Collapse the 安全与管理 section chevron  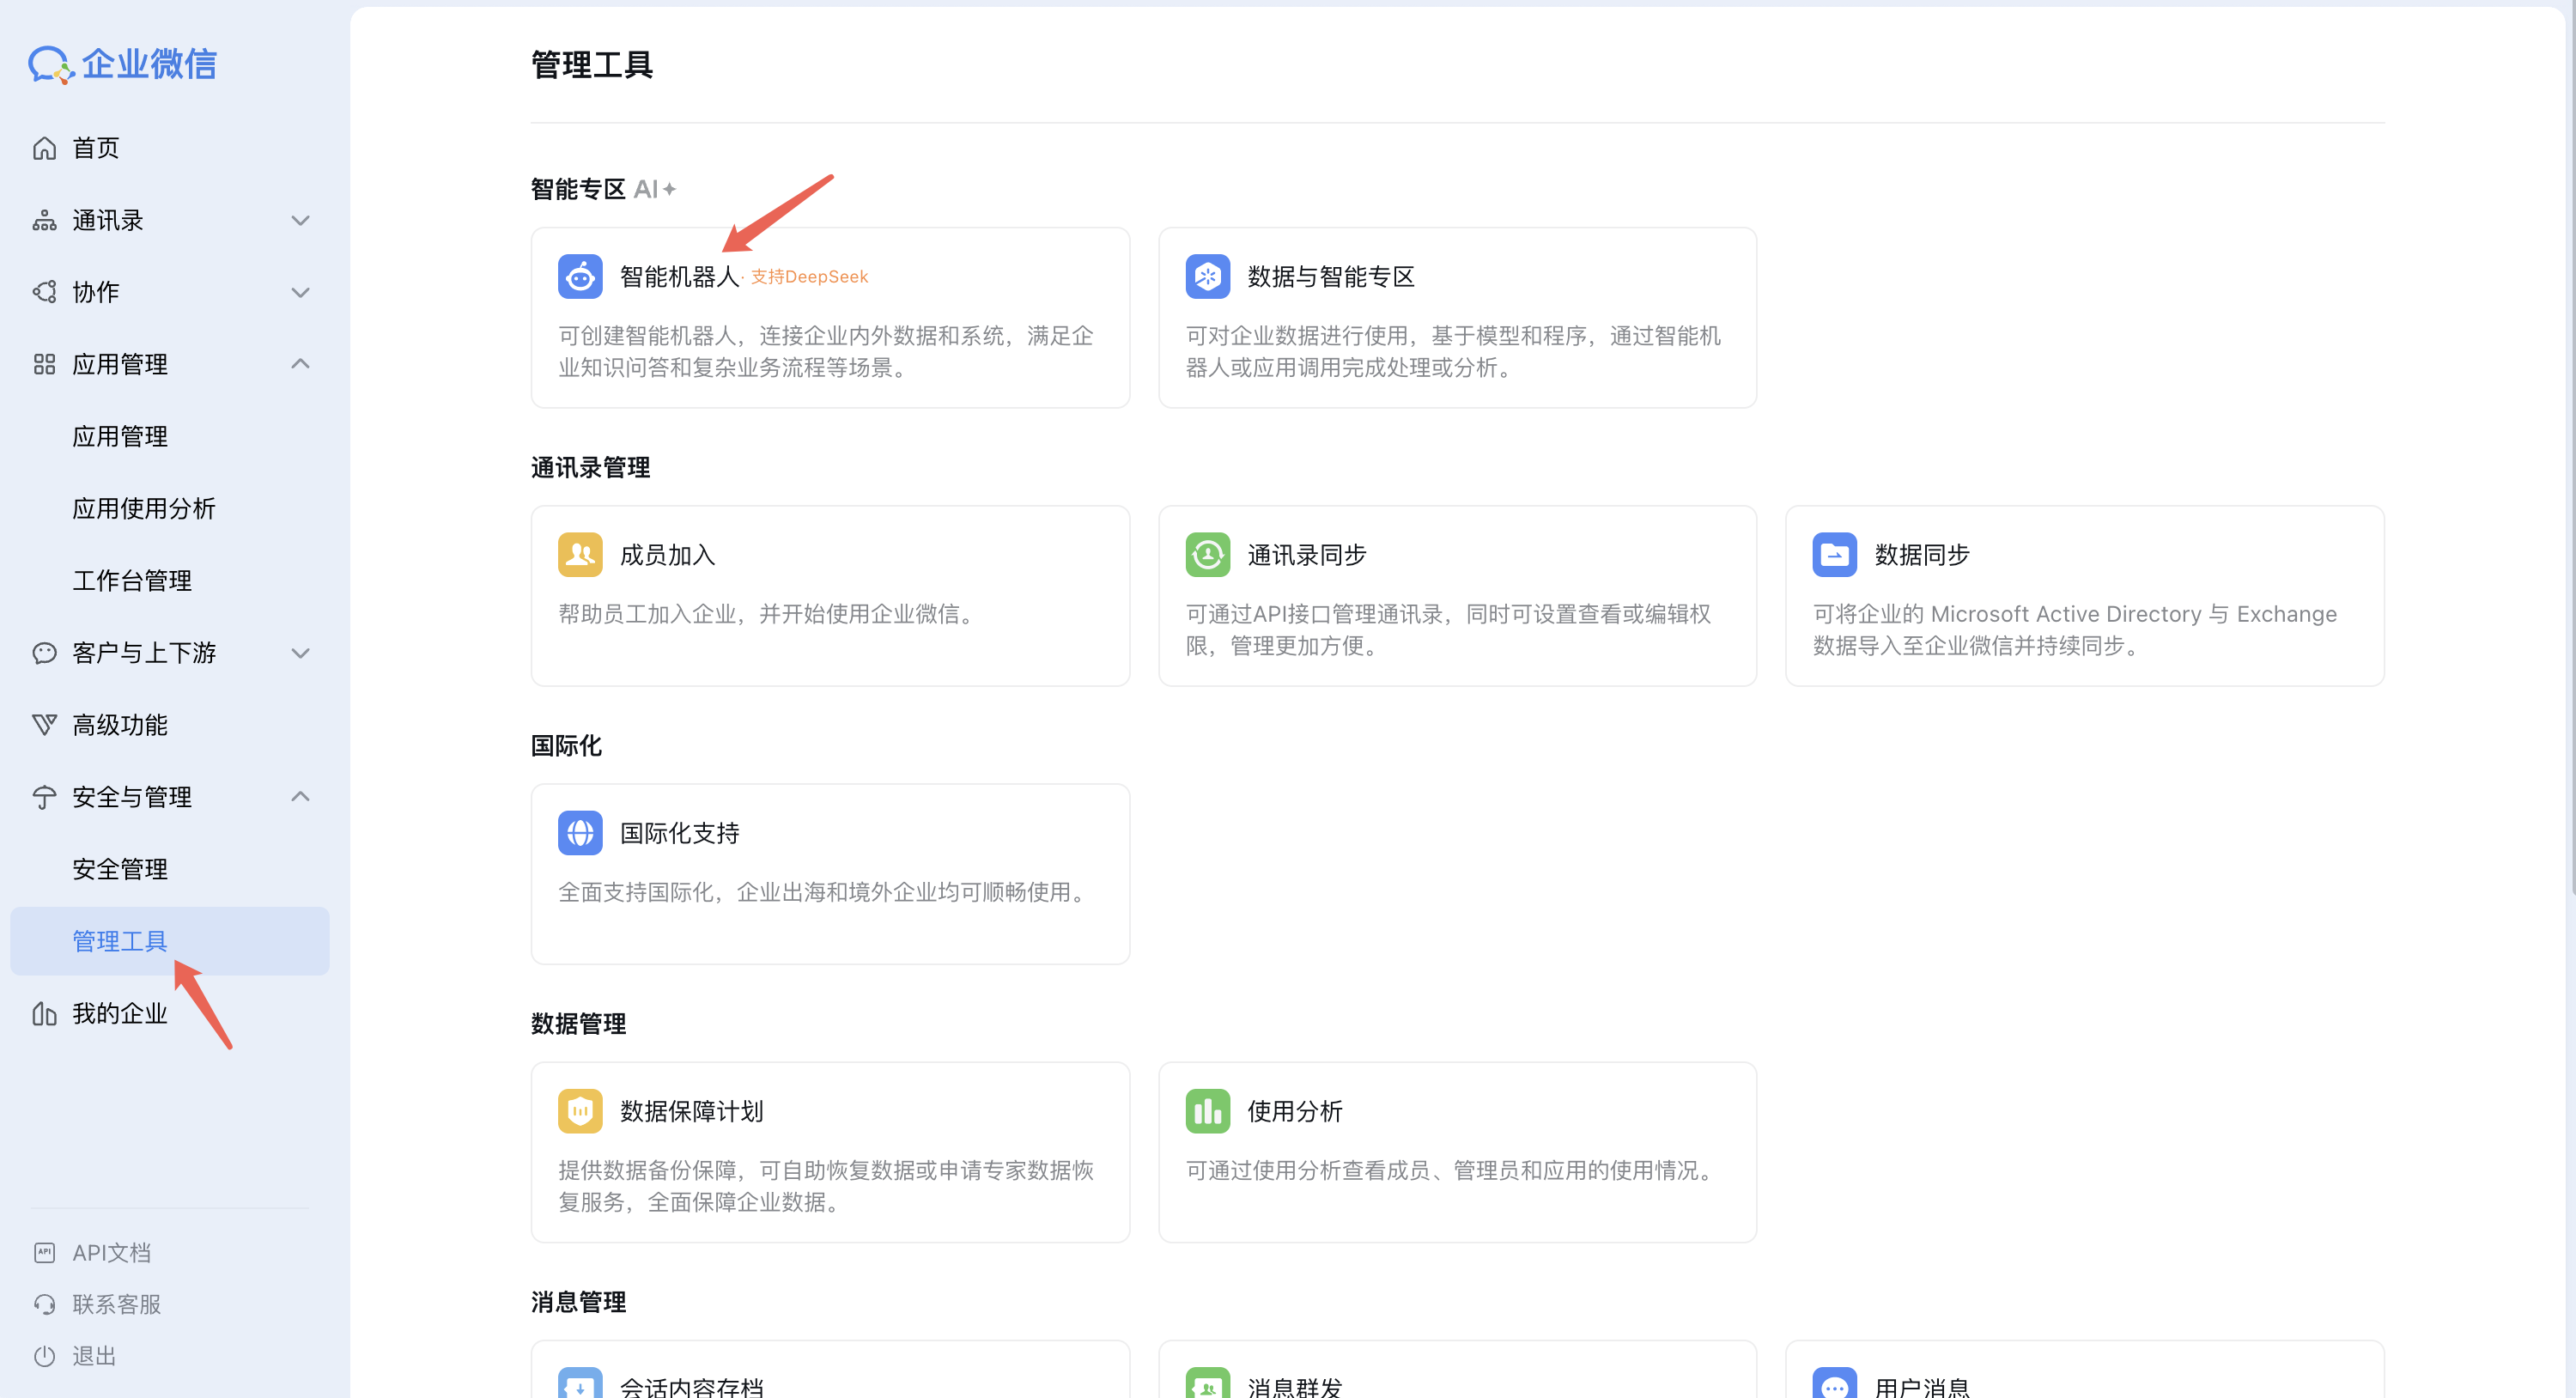coord(300,797)
